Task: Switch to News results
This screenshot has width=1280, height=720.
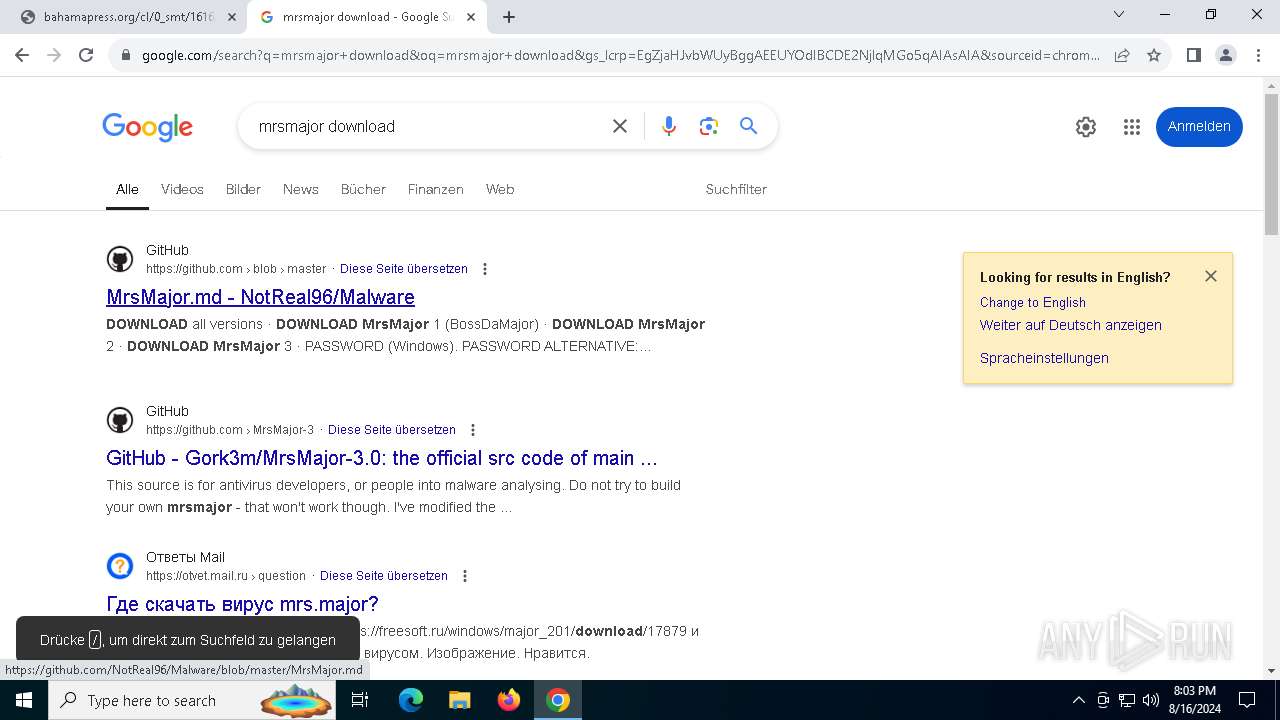Action: click(301, 189)
